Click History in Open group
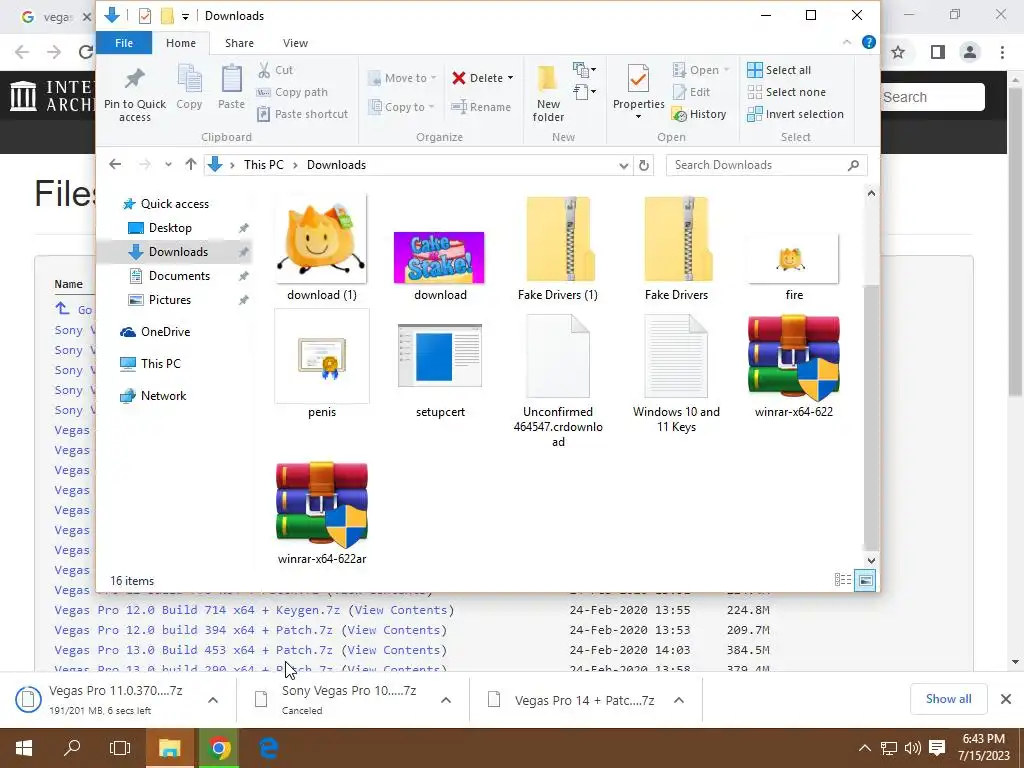Image resolution: width=1024 pixels, height=768 pixels. tap(699, 114)
